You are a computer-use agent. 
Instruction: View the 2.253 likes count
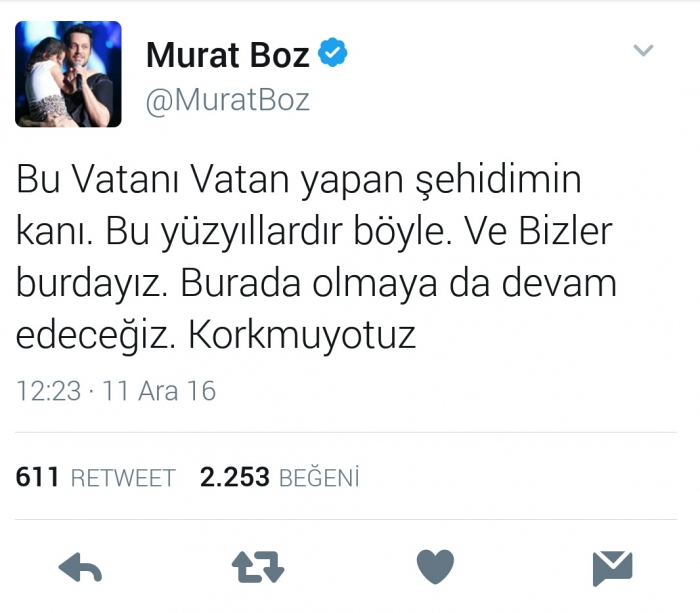click(x=235, y=476)
